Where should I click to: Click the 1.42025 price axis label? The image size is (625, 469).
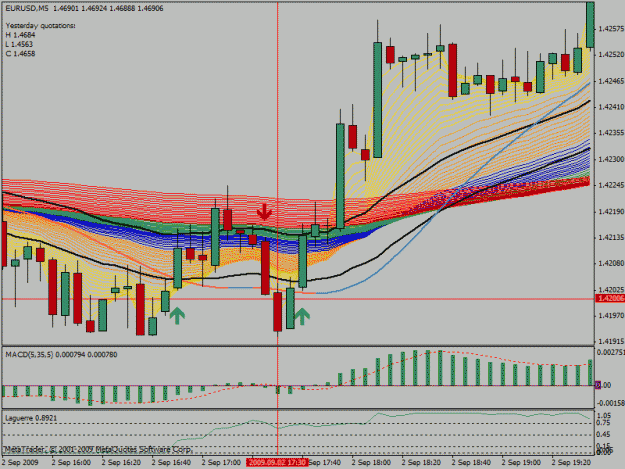(x=611, y=290)
